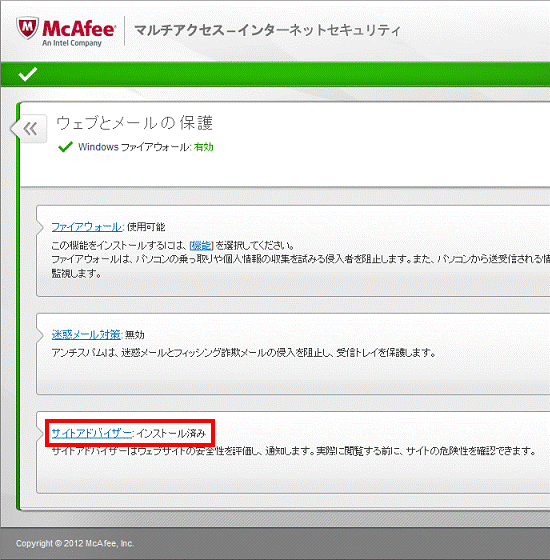Open the 迷惑メール対策 link
The height and width of the screenshot is (560, 550).
pyautogui.click(x=86, y=335)
